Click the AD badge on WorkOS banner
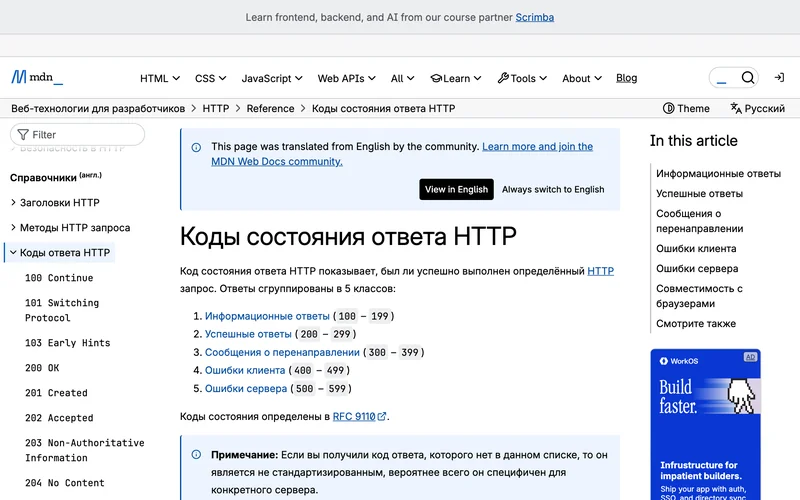Viewport: 800px width, 500px height. tap(750, 357)
